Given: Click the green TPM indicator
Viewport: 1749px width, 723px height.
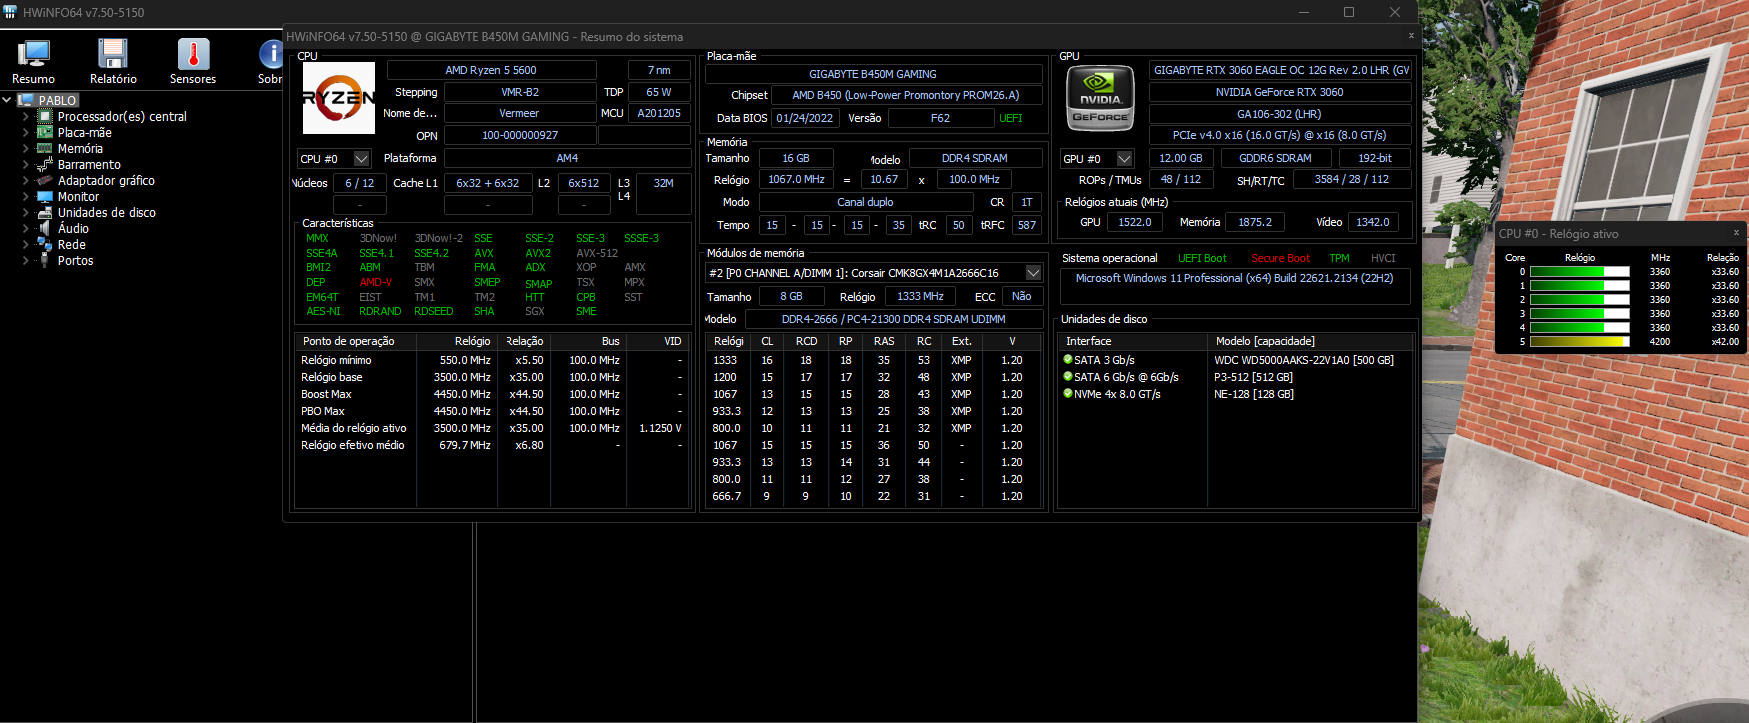Looking at the screenshot, I should (x=1339, y=258).
